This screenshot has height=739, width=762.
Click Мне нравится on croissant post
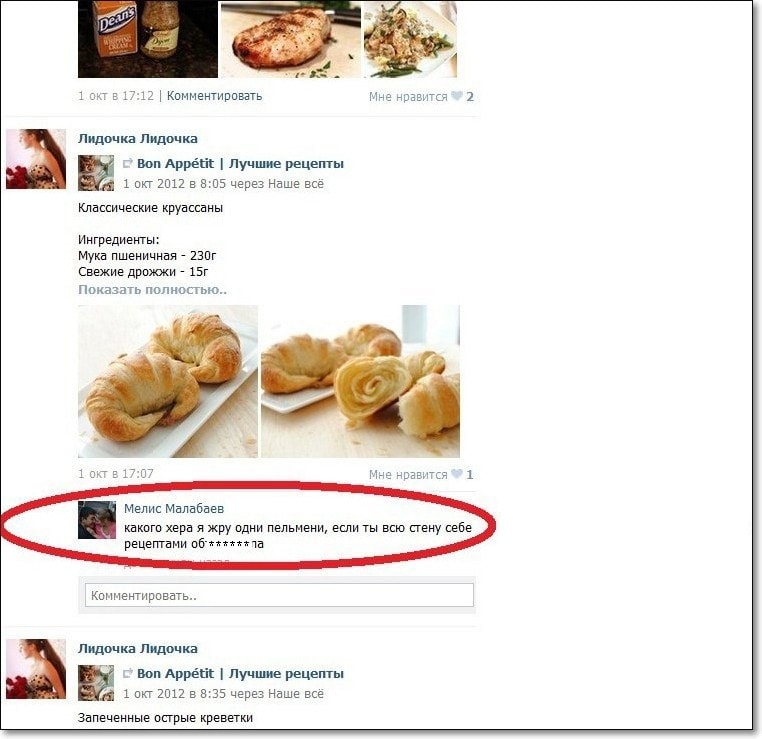408,474
